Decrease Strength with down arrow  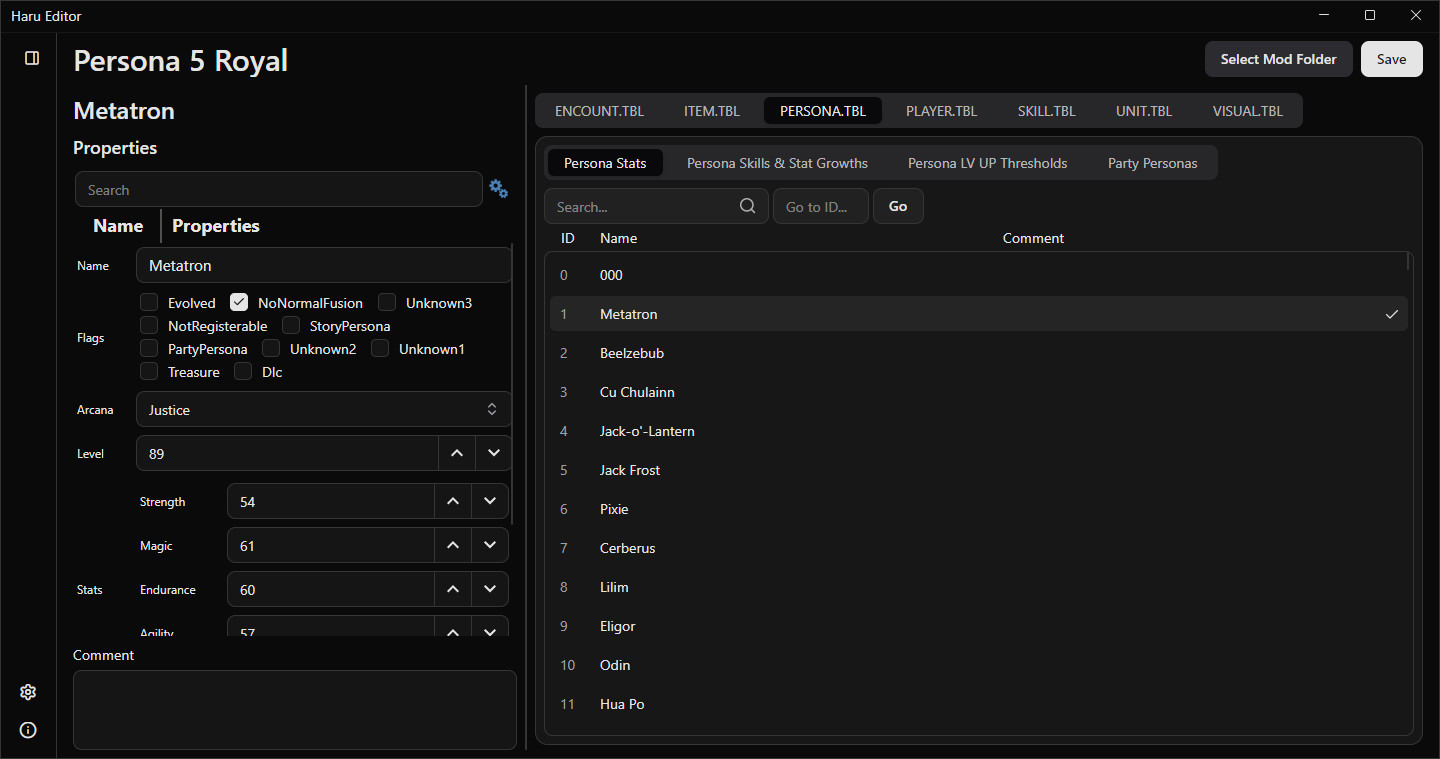(x=490, y=501)
